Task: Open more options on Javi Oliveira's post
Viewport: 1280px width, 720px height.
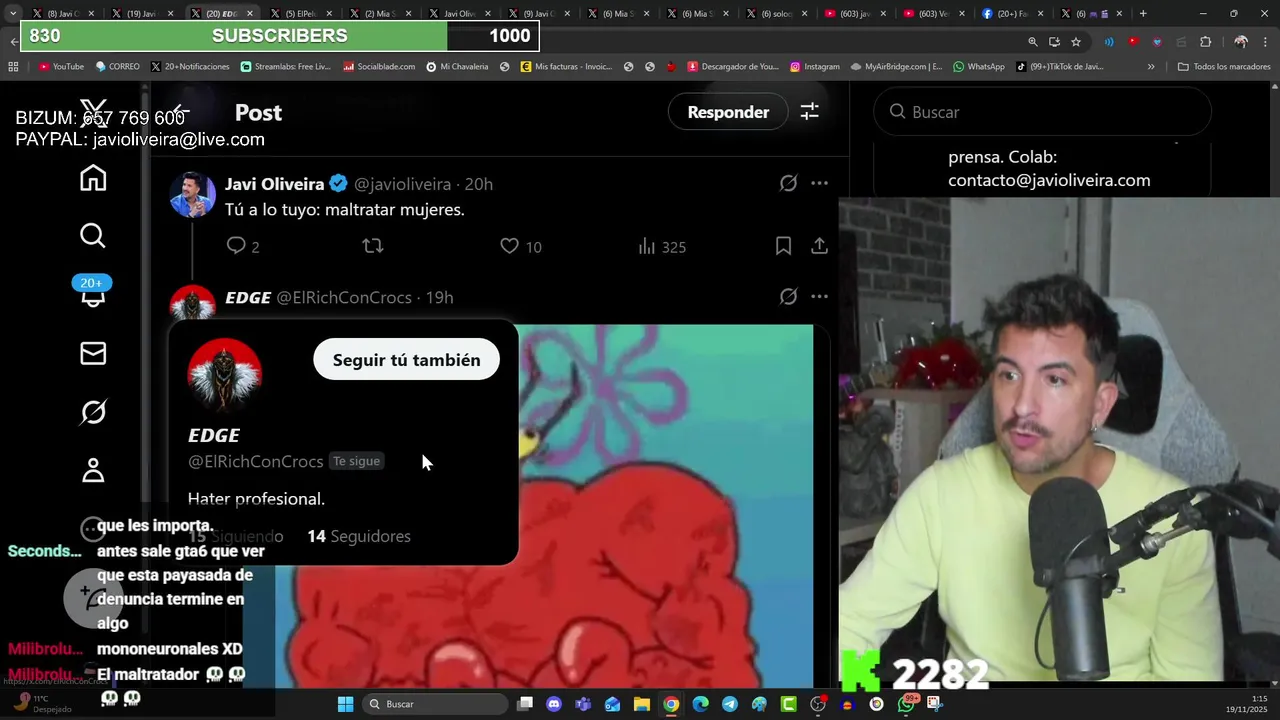Action: point(819,183)
